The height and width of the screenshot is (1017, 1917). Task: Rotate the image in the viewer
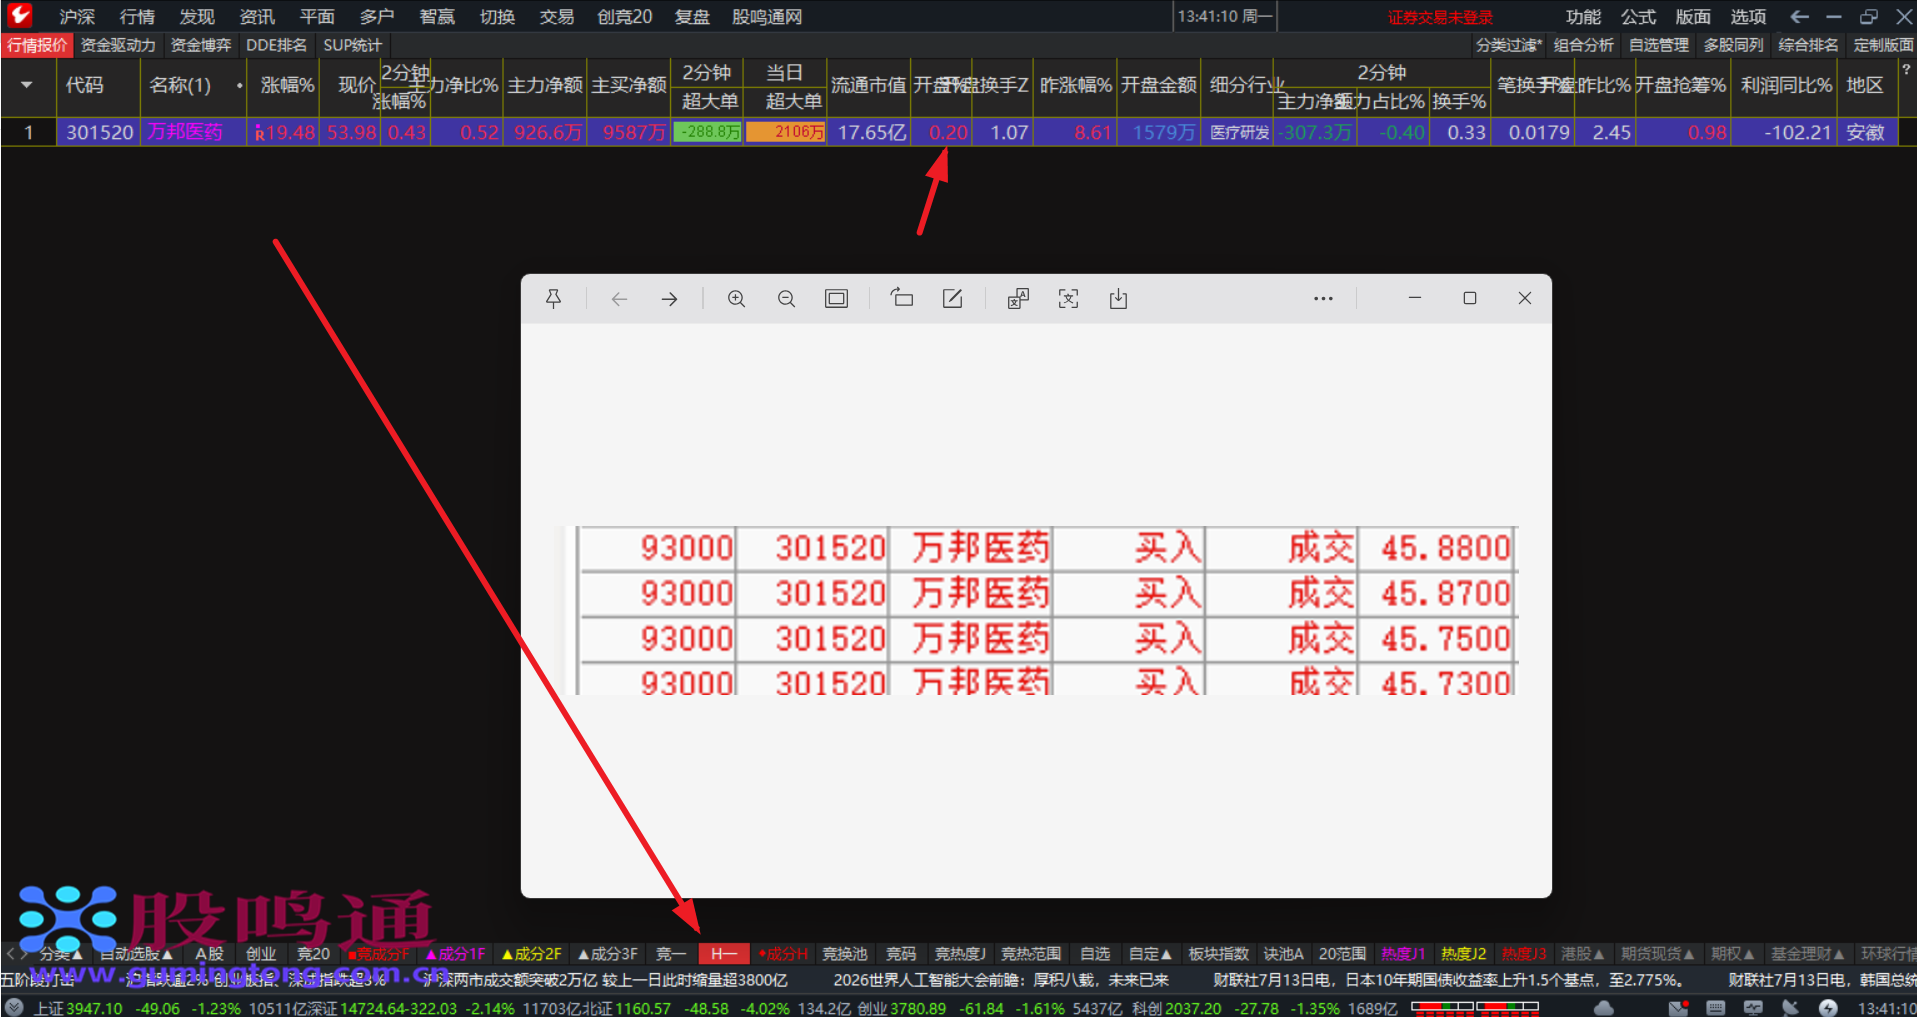tap(902, 298)
